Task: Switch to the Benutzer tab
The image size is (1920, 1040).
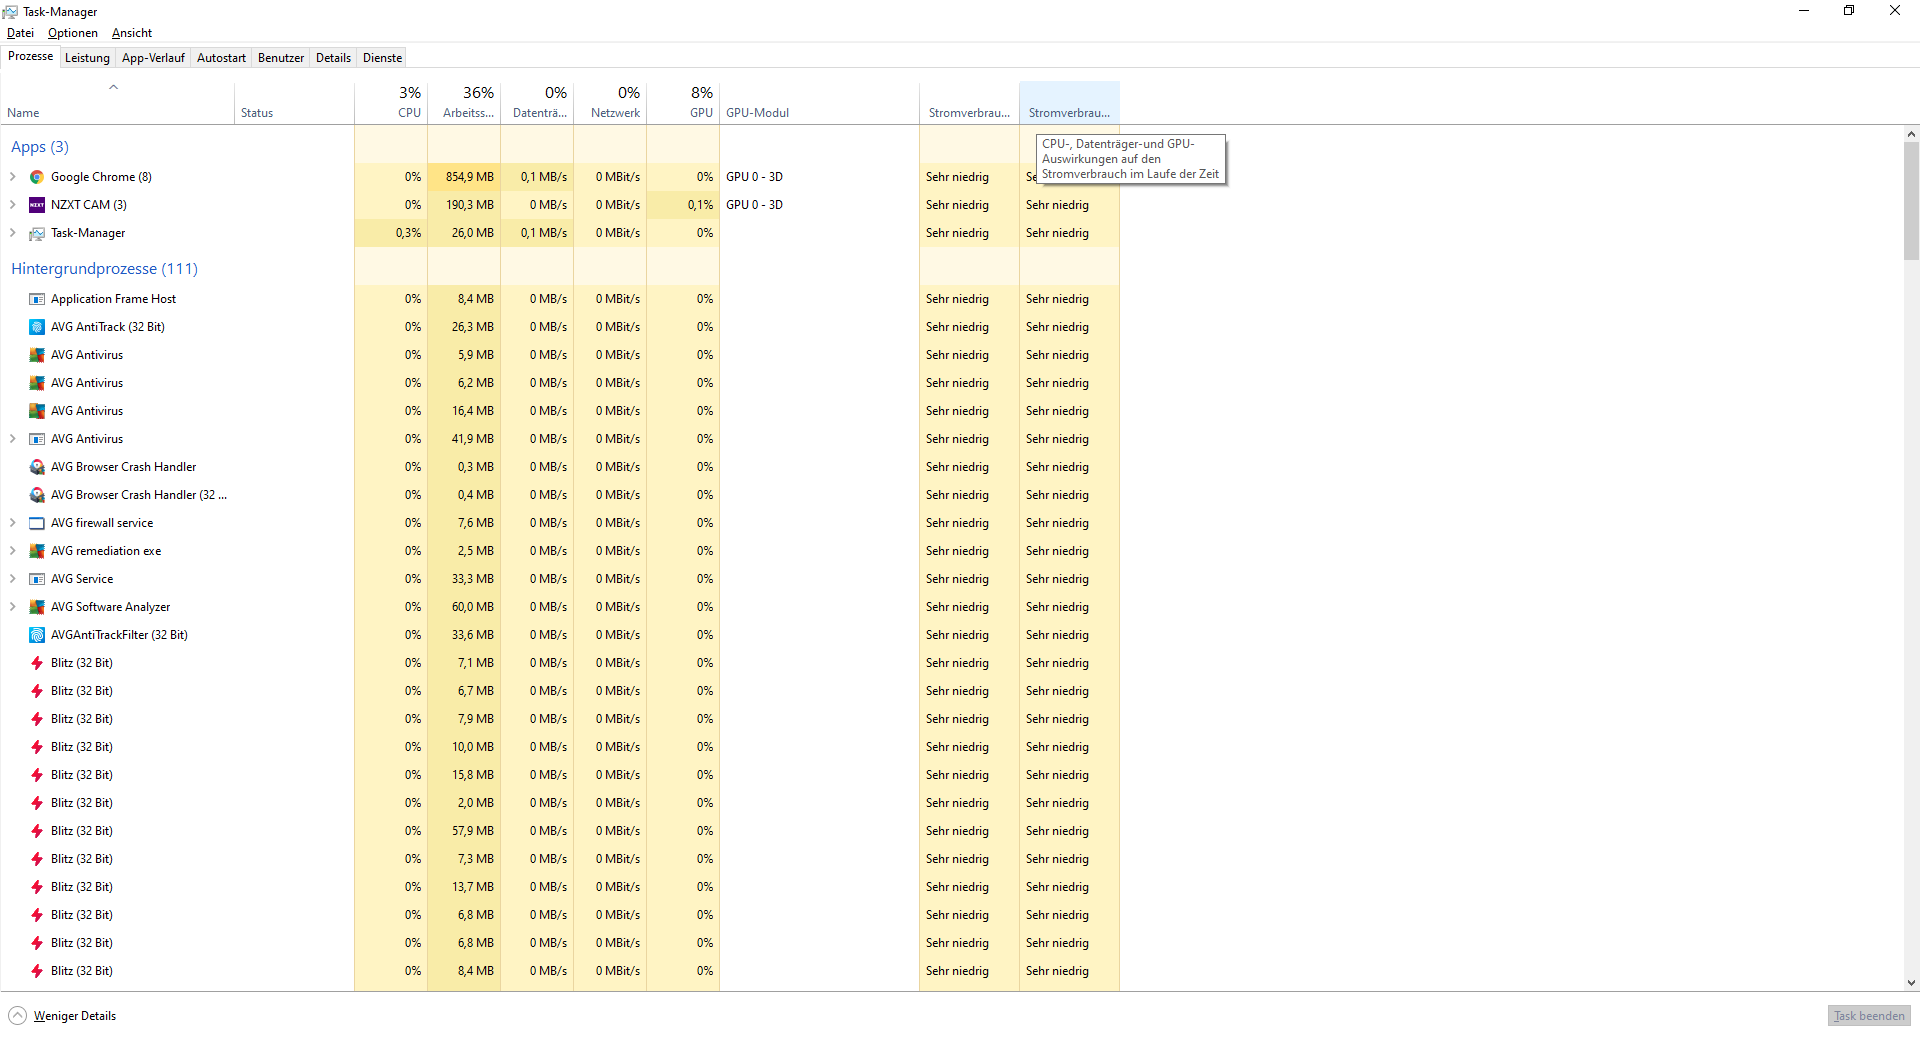Action: tap(281, 58)
